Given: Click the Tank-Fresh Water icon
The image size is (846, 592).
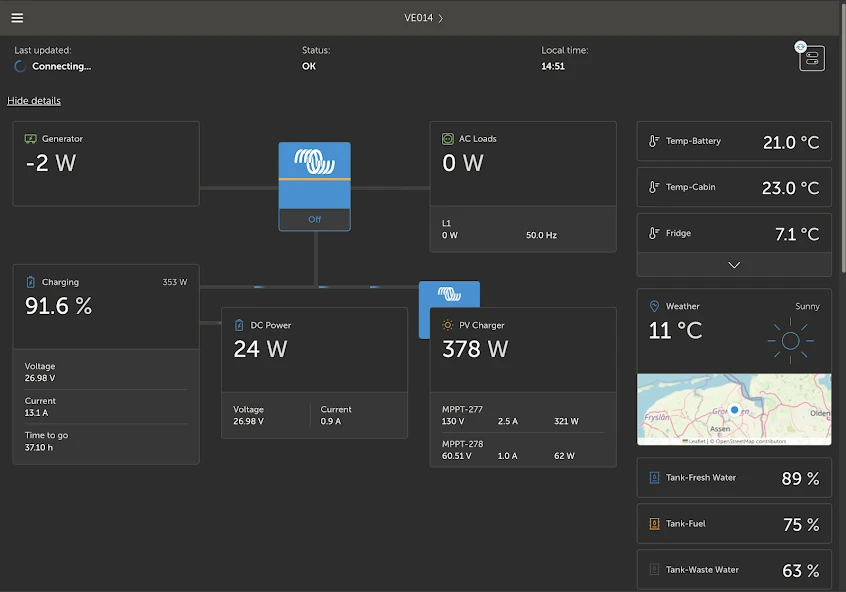Looking at the screenshot, I should tap(654, 478).
